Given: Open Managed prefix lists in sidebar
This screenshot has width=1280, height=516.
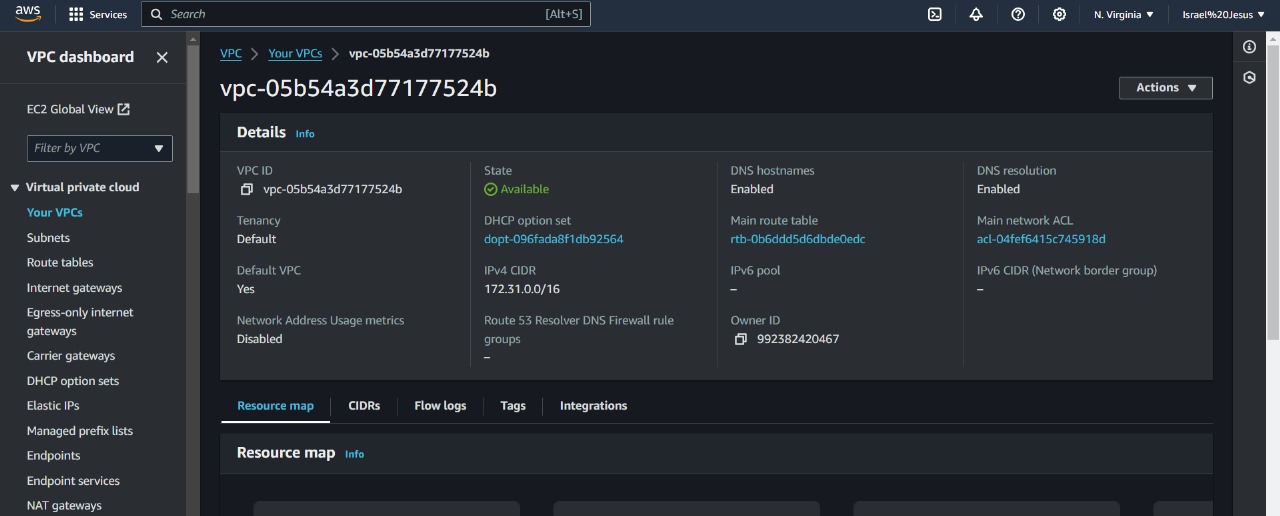Looking at the screenshot, I should (80, 431).
